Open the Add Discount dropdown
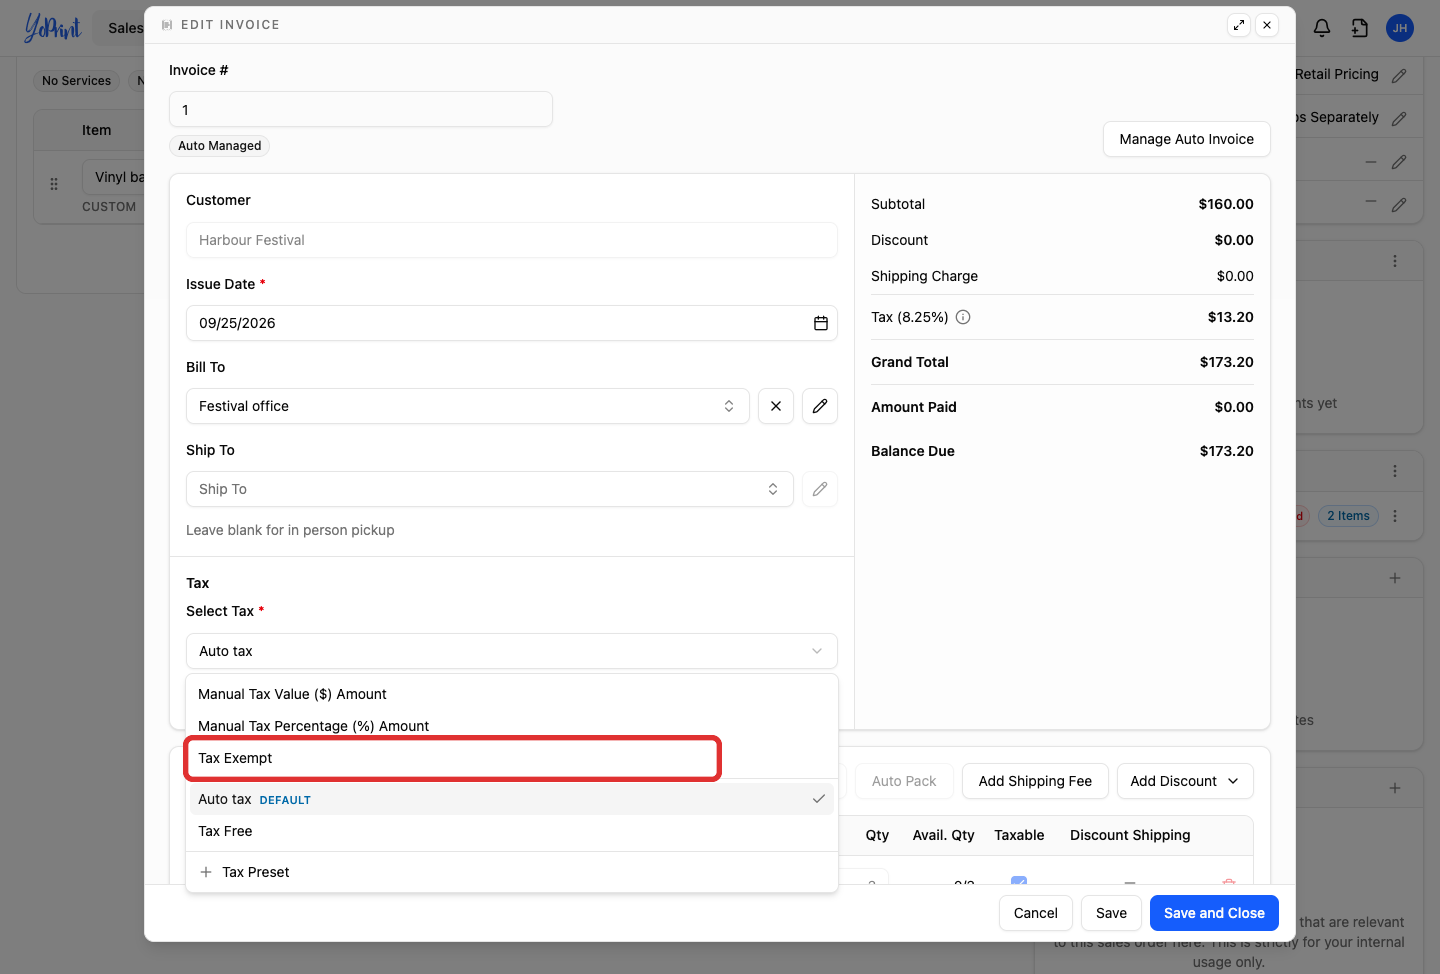Image resolution: width=1440 pixels, height=974 pixels. 1185,781
